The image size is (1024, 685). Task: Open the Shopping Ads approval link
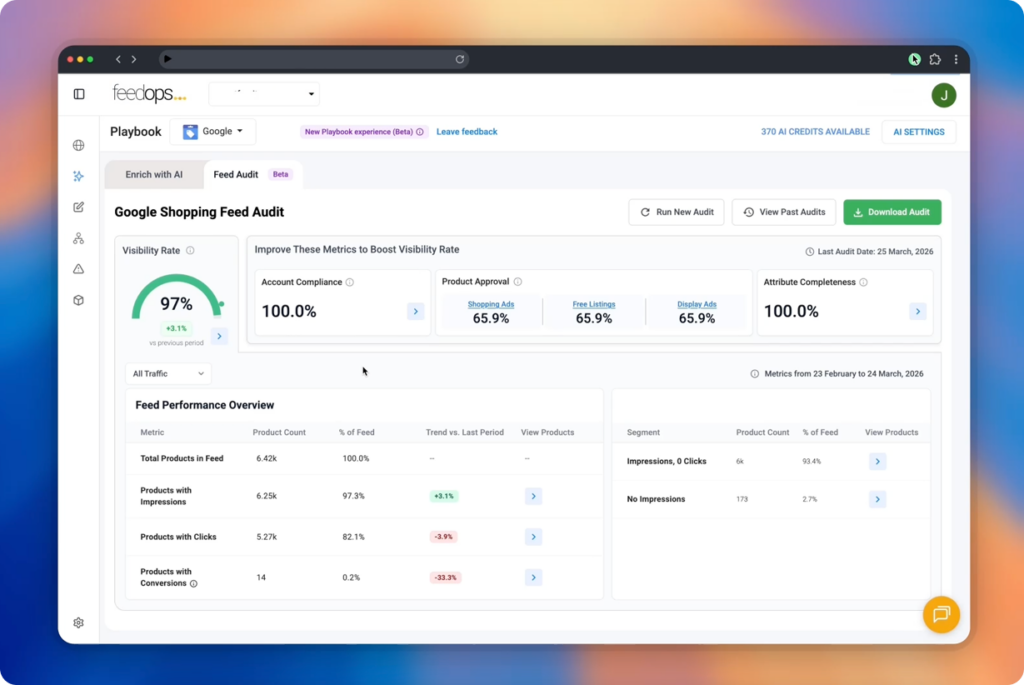pos(490,304)
